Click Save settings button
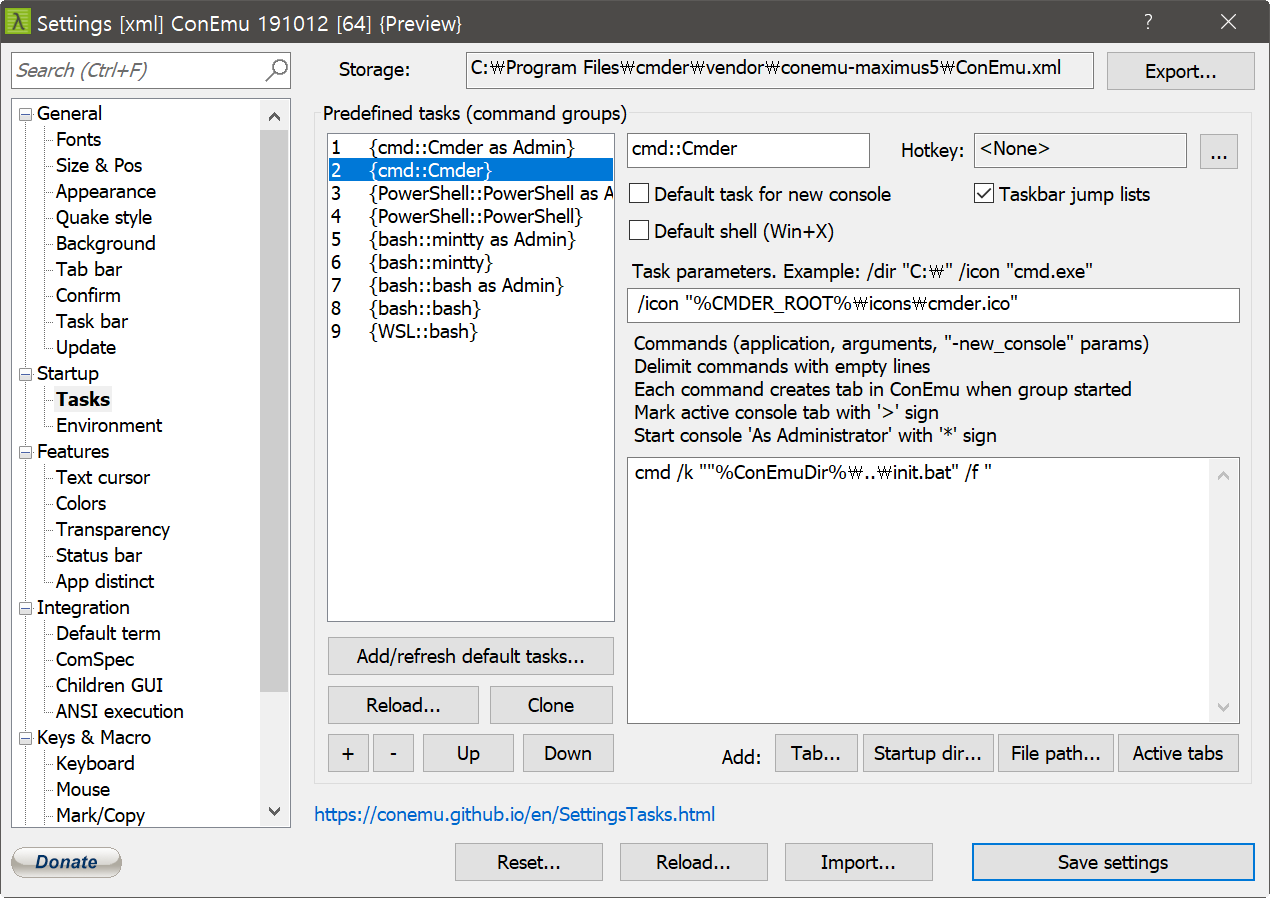Screen dimensions: 1270x898 tap(1113, 862)
